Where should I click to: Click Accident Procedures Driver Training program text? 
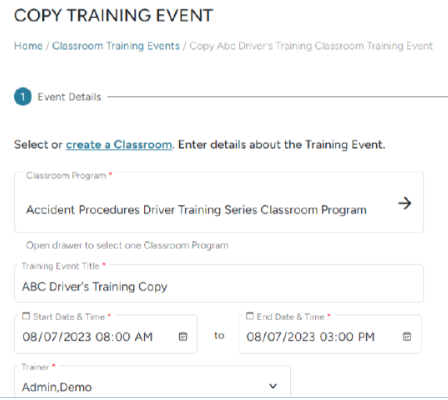click(x=196, y=210)
